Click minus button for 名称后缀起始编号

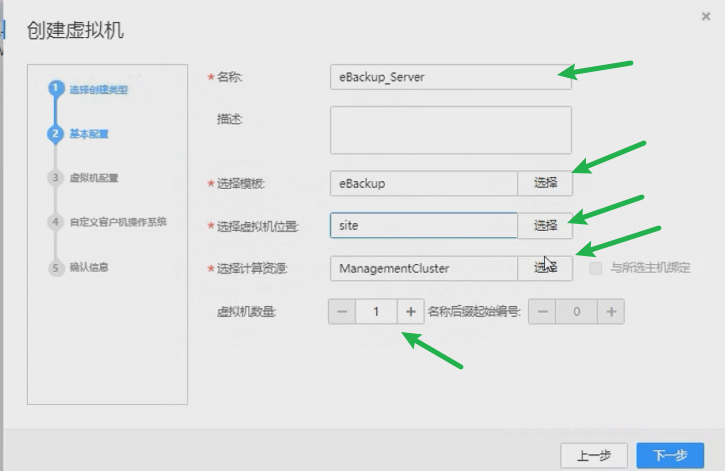click(x=542, y=312)
